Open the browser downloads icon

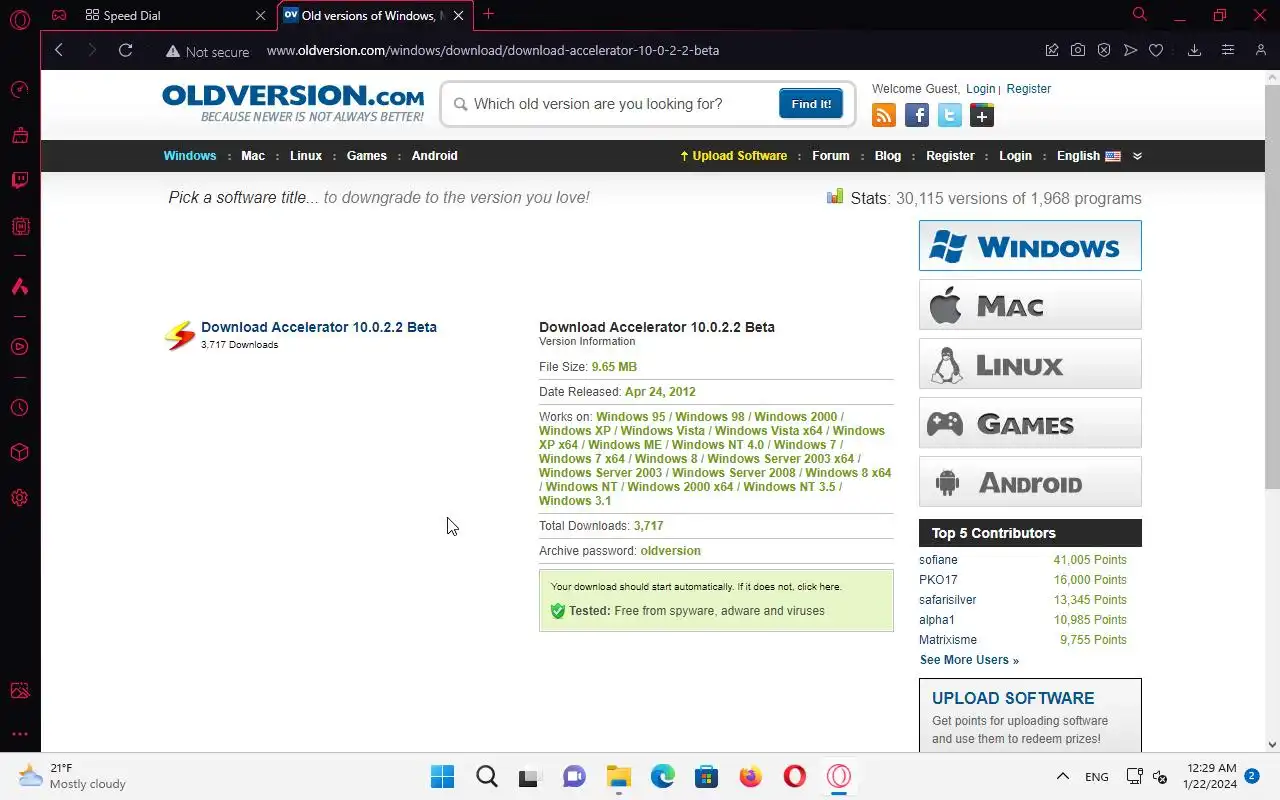coord(1194,50)
